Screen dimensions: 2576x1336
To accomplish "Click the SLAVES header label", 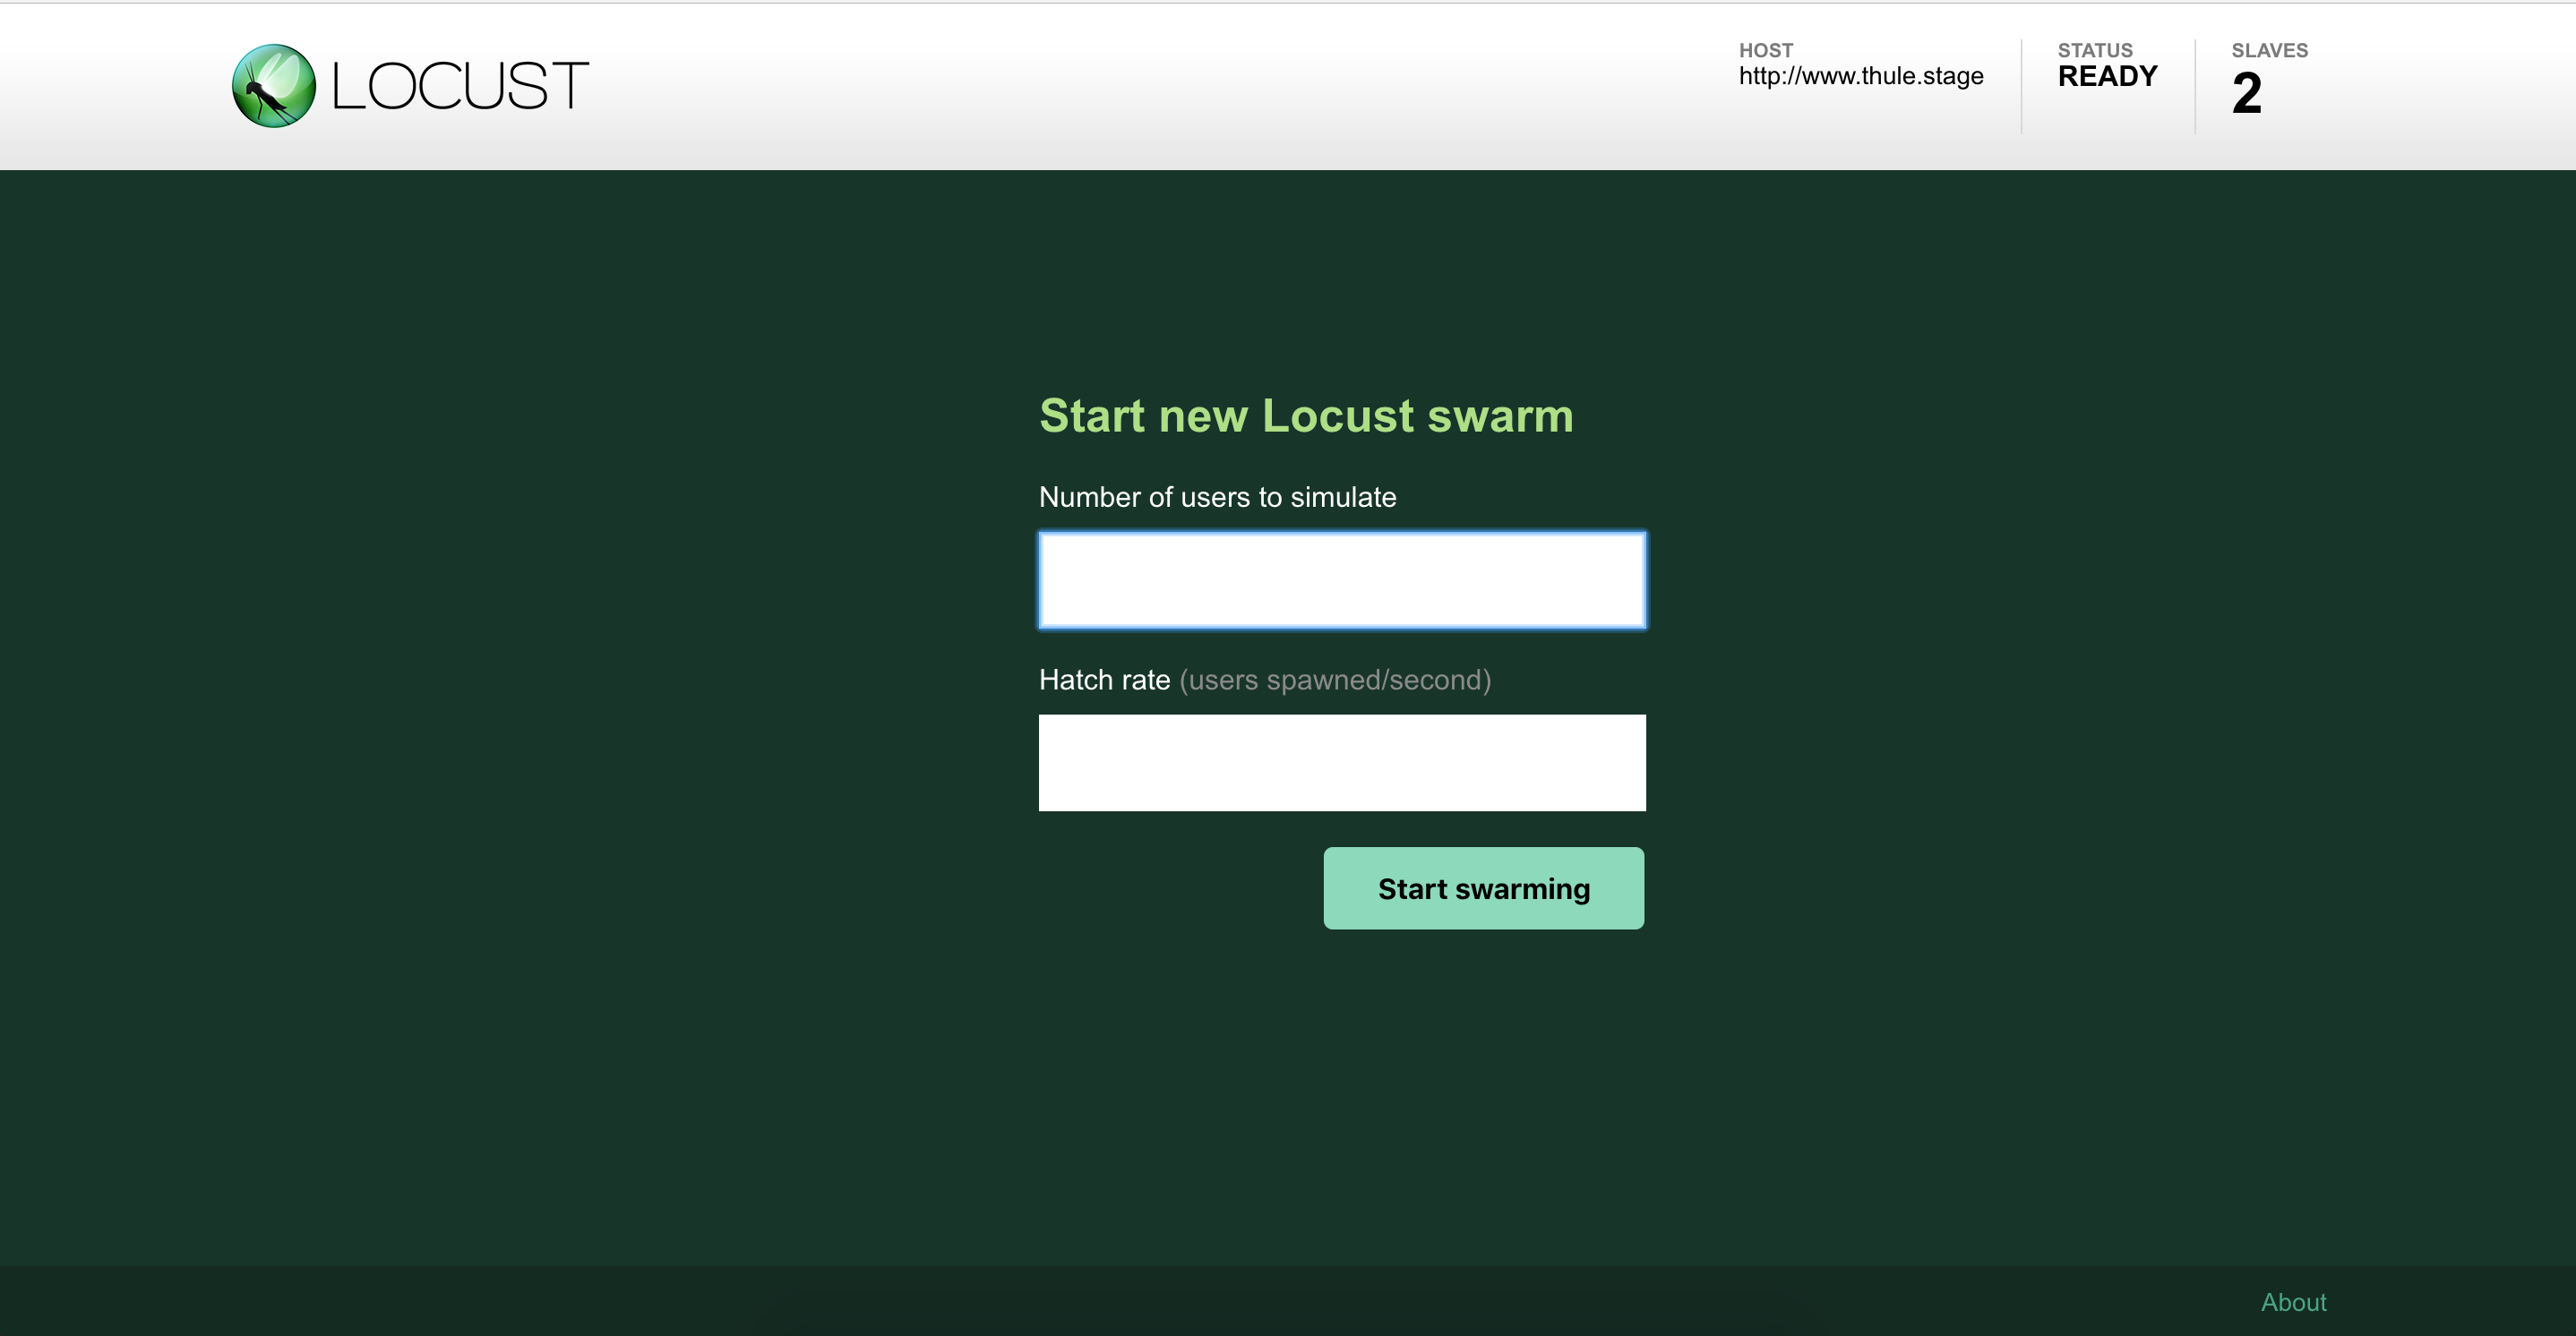I will [2269, 50].
